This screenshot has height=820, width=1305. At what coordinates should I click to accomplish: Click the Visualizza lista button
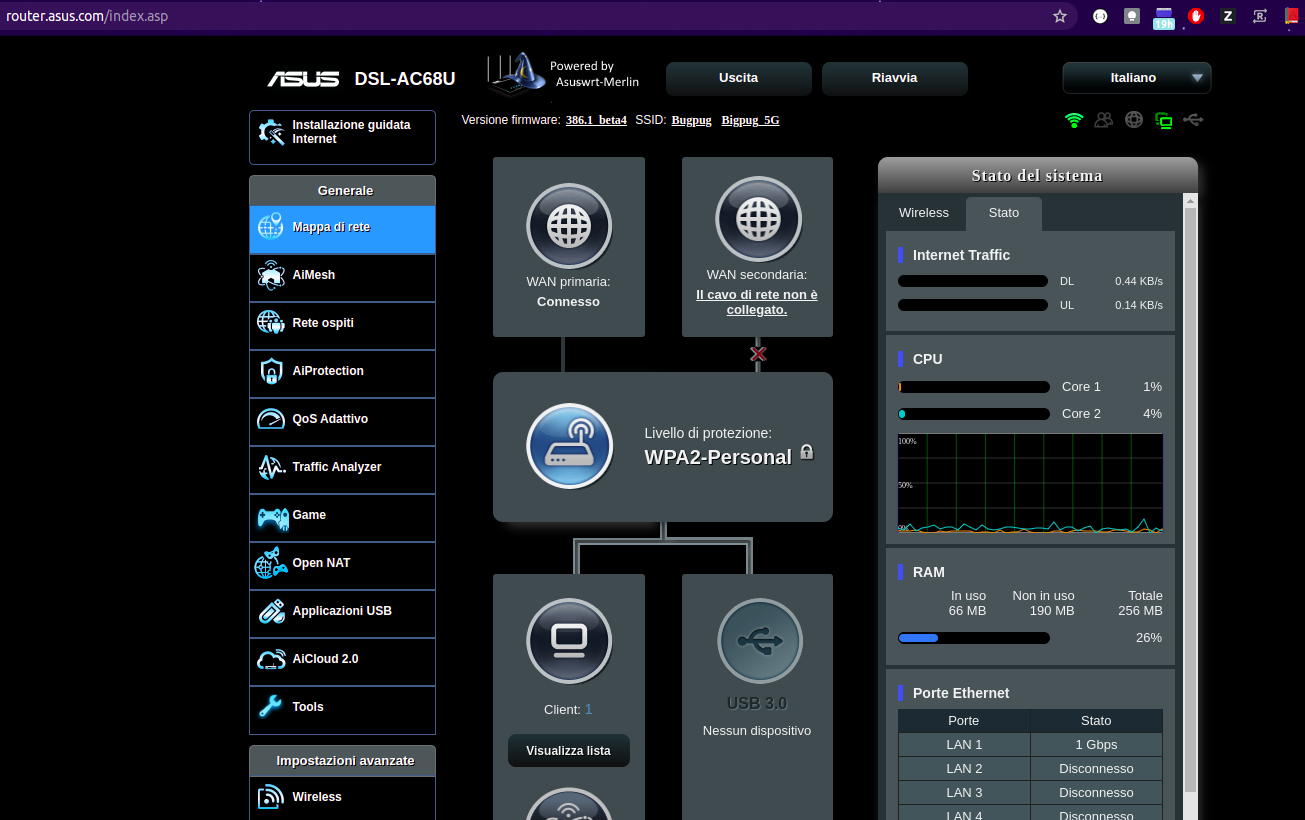(569, 751)
